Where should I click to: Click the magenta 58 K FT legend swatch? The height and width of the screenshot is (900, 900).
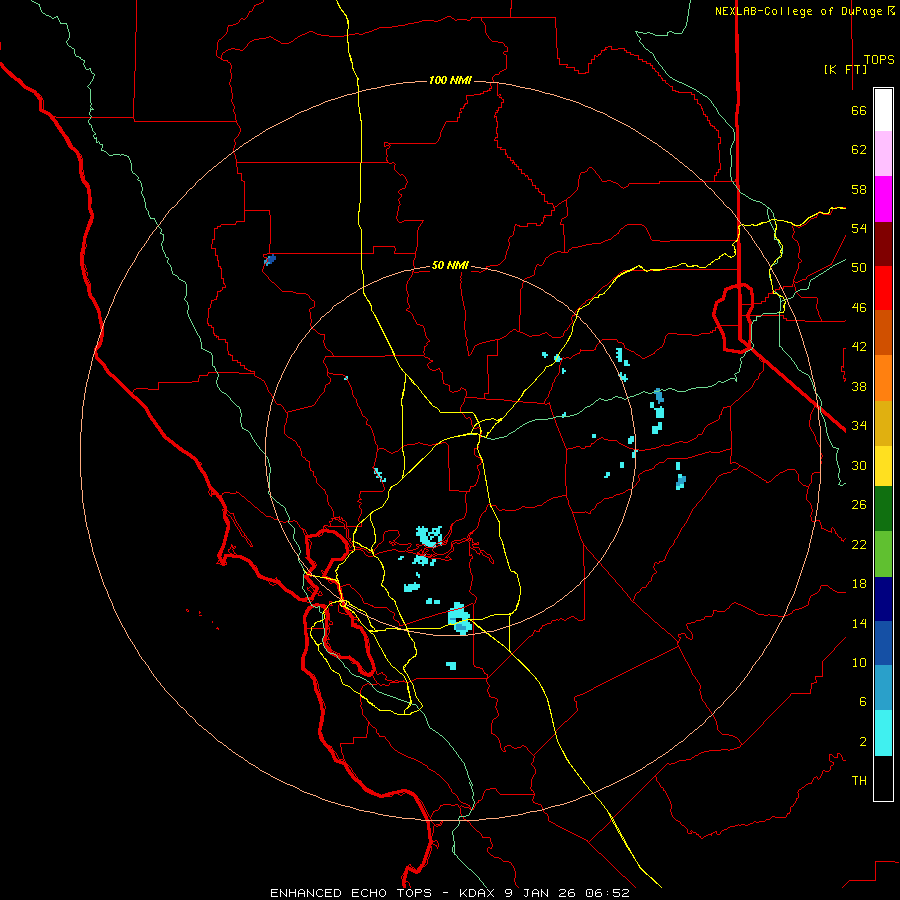point(883,199)
